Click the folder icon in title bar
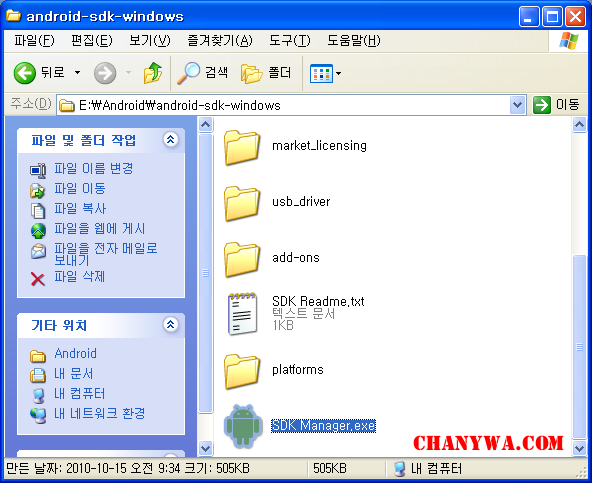The width and height of the screenshot is (592, 483). click(14, 15)
